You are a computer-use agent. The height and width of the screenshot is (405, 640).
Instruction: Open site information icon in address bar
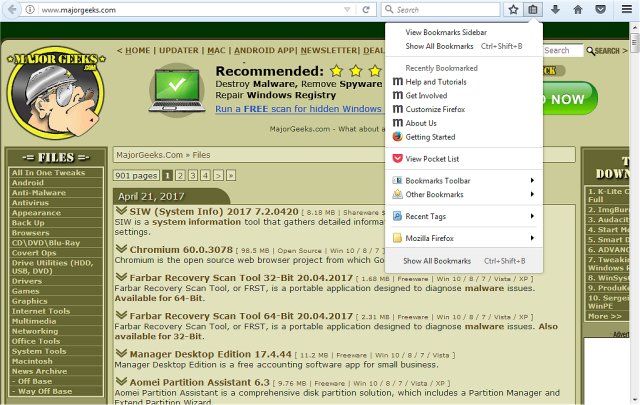[x=30, y=9]
